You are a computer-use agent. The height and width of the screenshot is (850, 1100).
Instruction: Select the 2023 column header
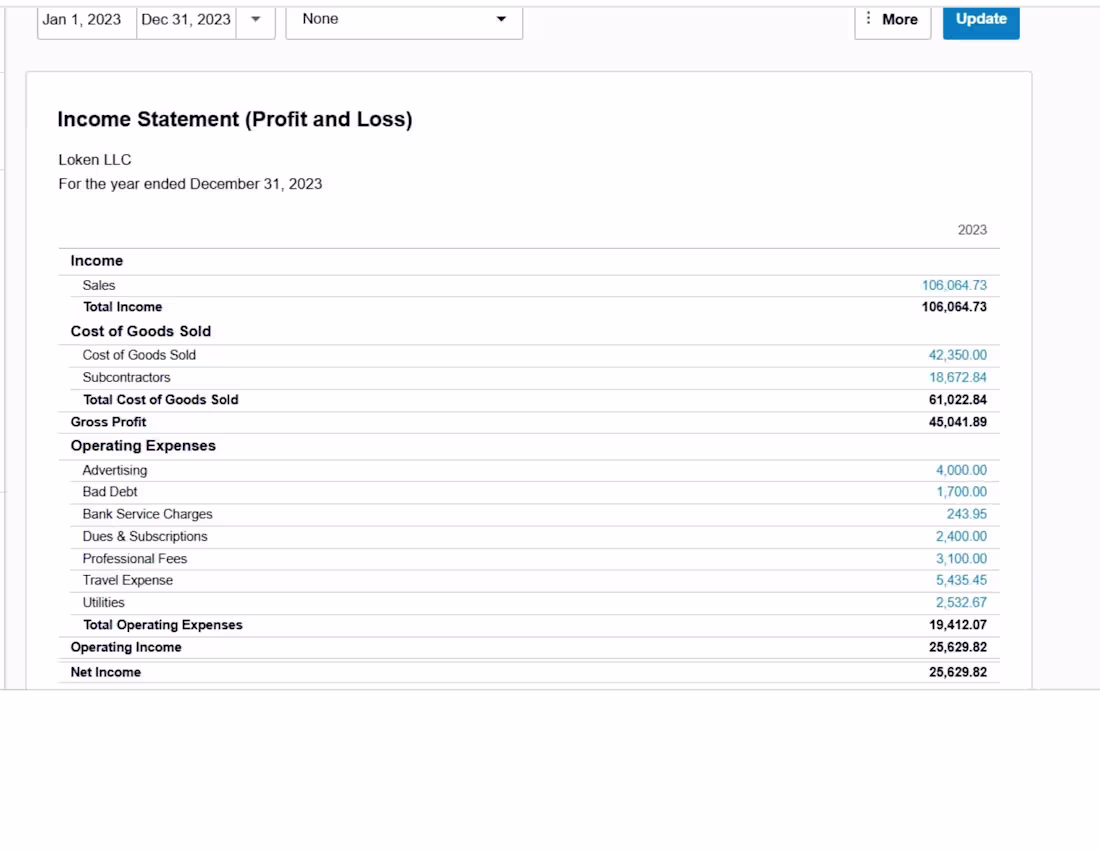973,229
